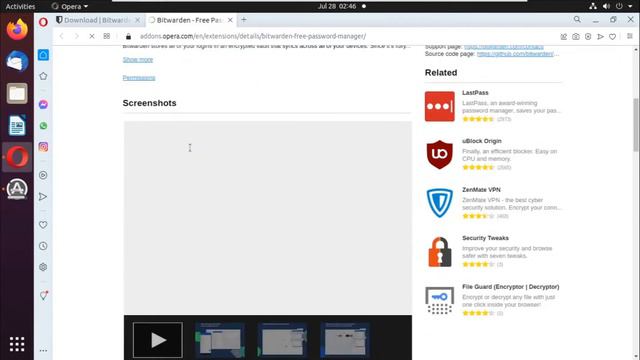Open File Guard (Encryptor | Decryptor) extension
This screenshot has height=360, width=640.
pos(511,287)
